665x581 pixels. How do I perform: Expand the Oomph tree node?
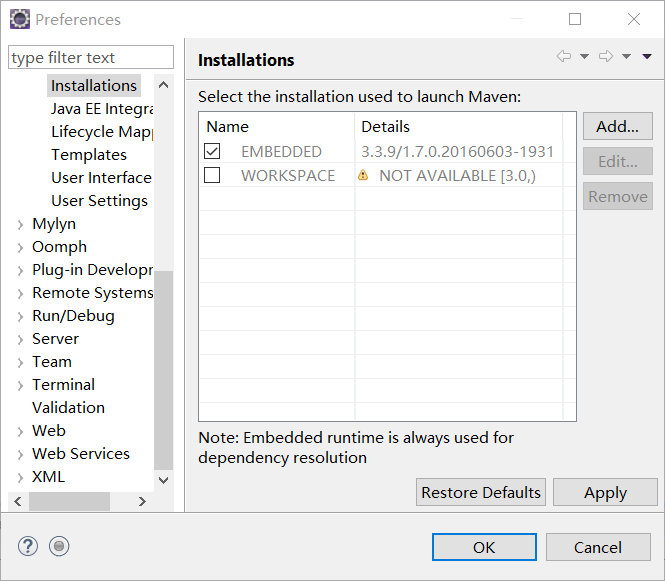[20, 248]
